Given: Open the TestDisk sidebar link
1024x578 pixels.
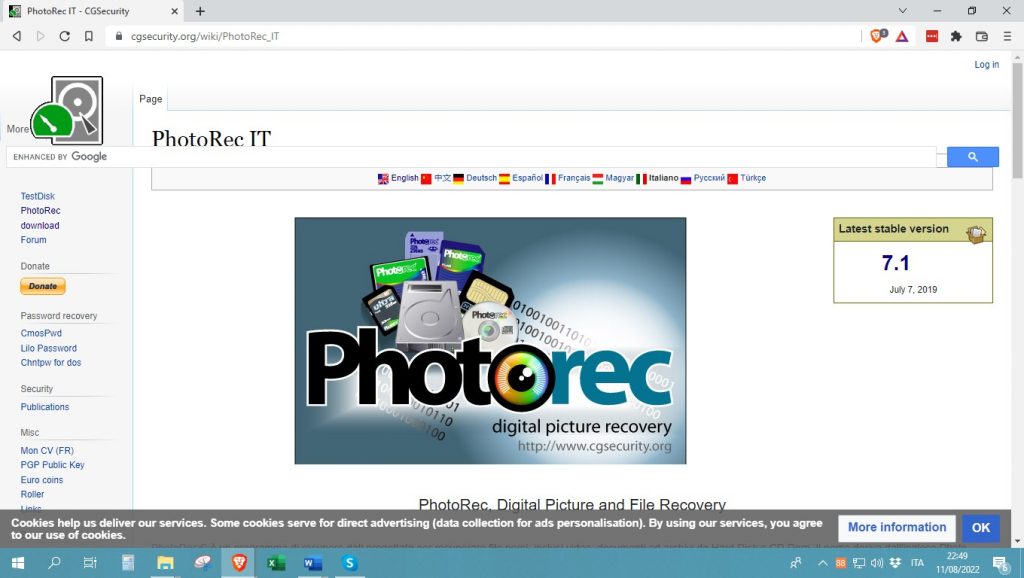Looking at the screenshot, I should click(36, 196).
